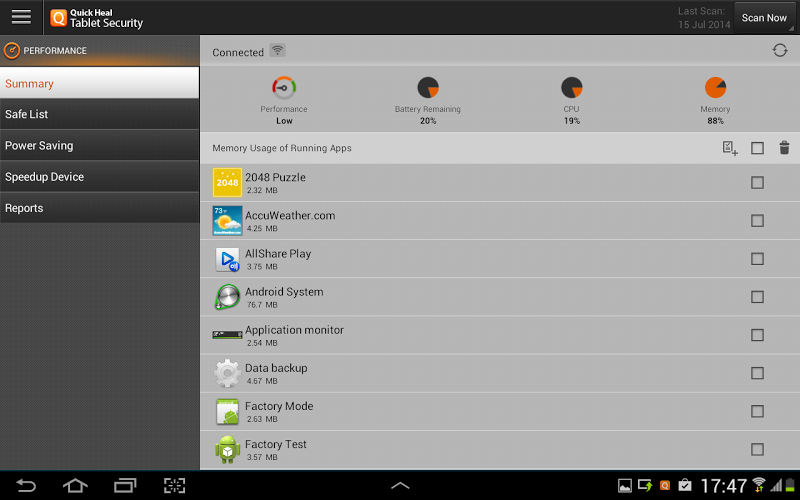Image resolution: width=800 pixels, height=500 pixels.
Task: Go to Power Saving
Action: pos(99,145)
